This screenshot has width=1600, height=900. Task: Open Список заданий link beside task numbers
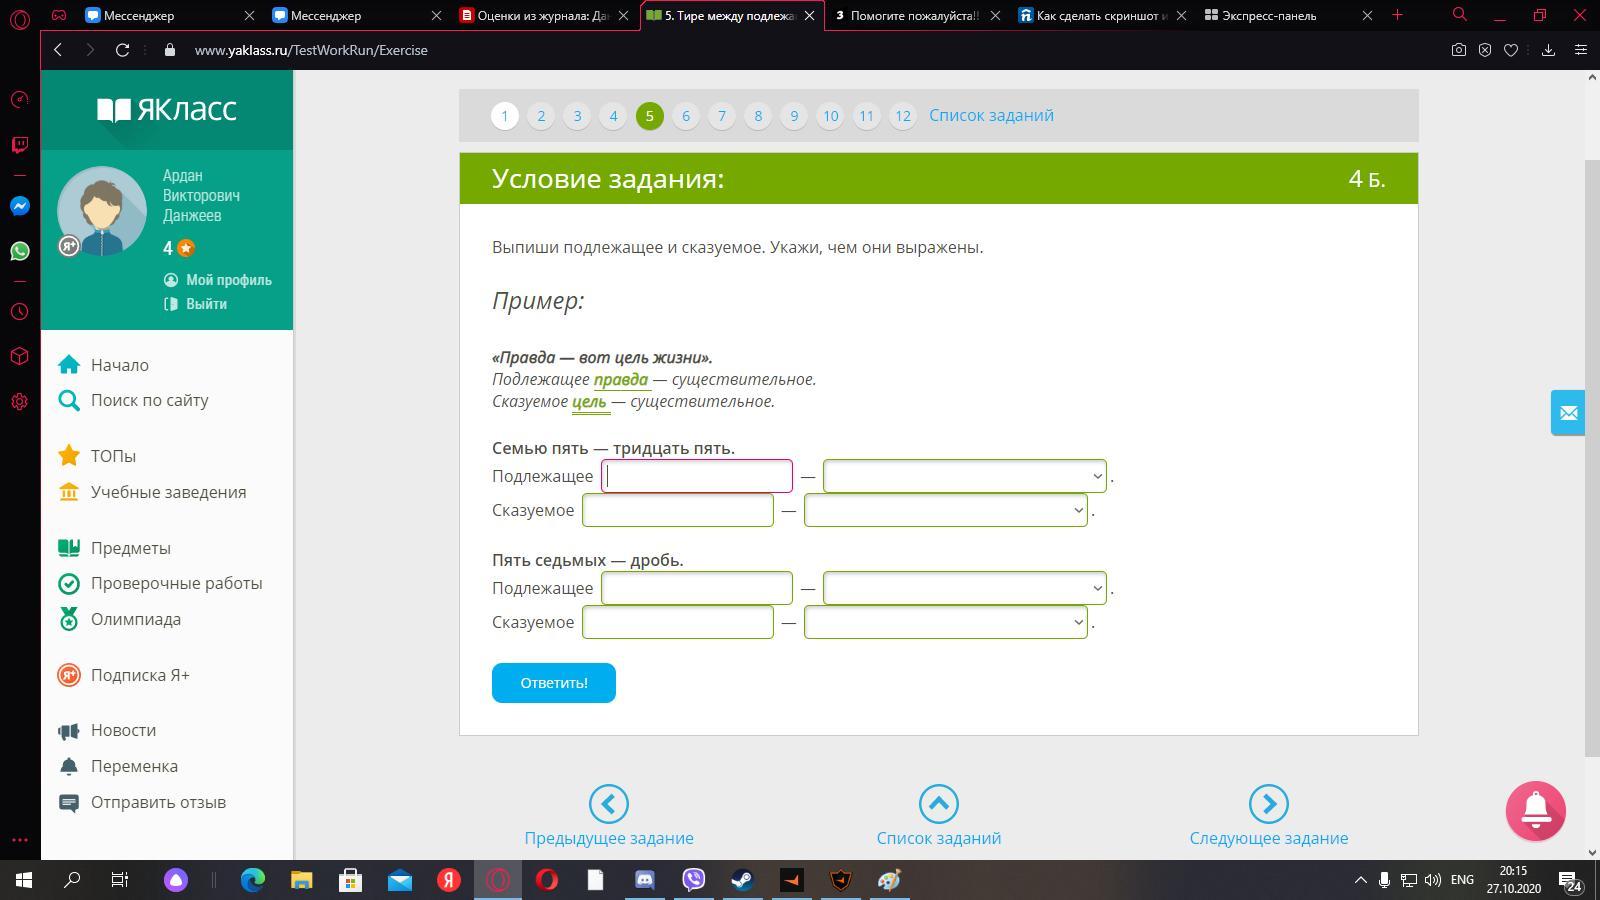[991, 115]
